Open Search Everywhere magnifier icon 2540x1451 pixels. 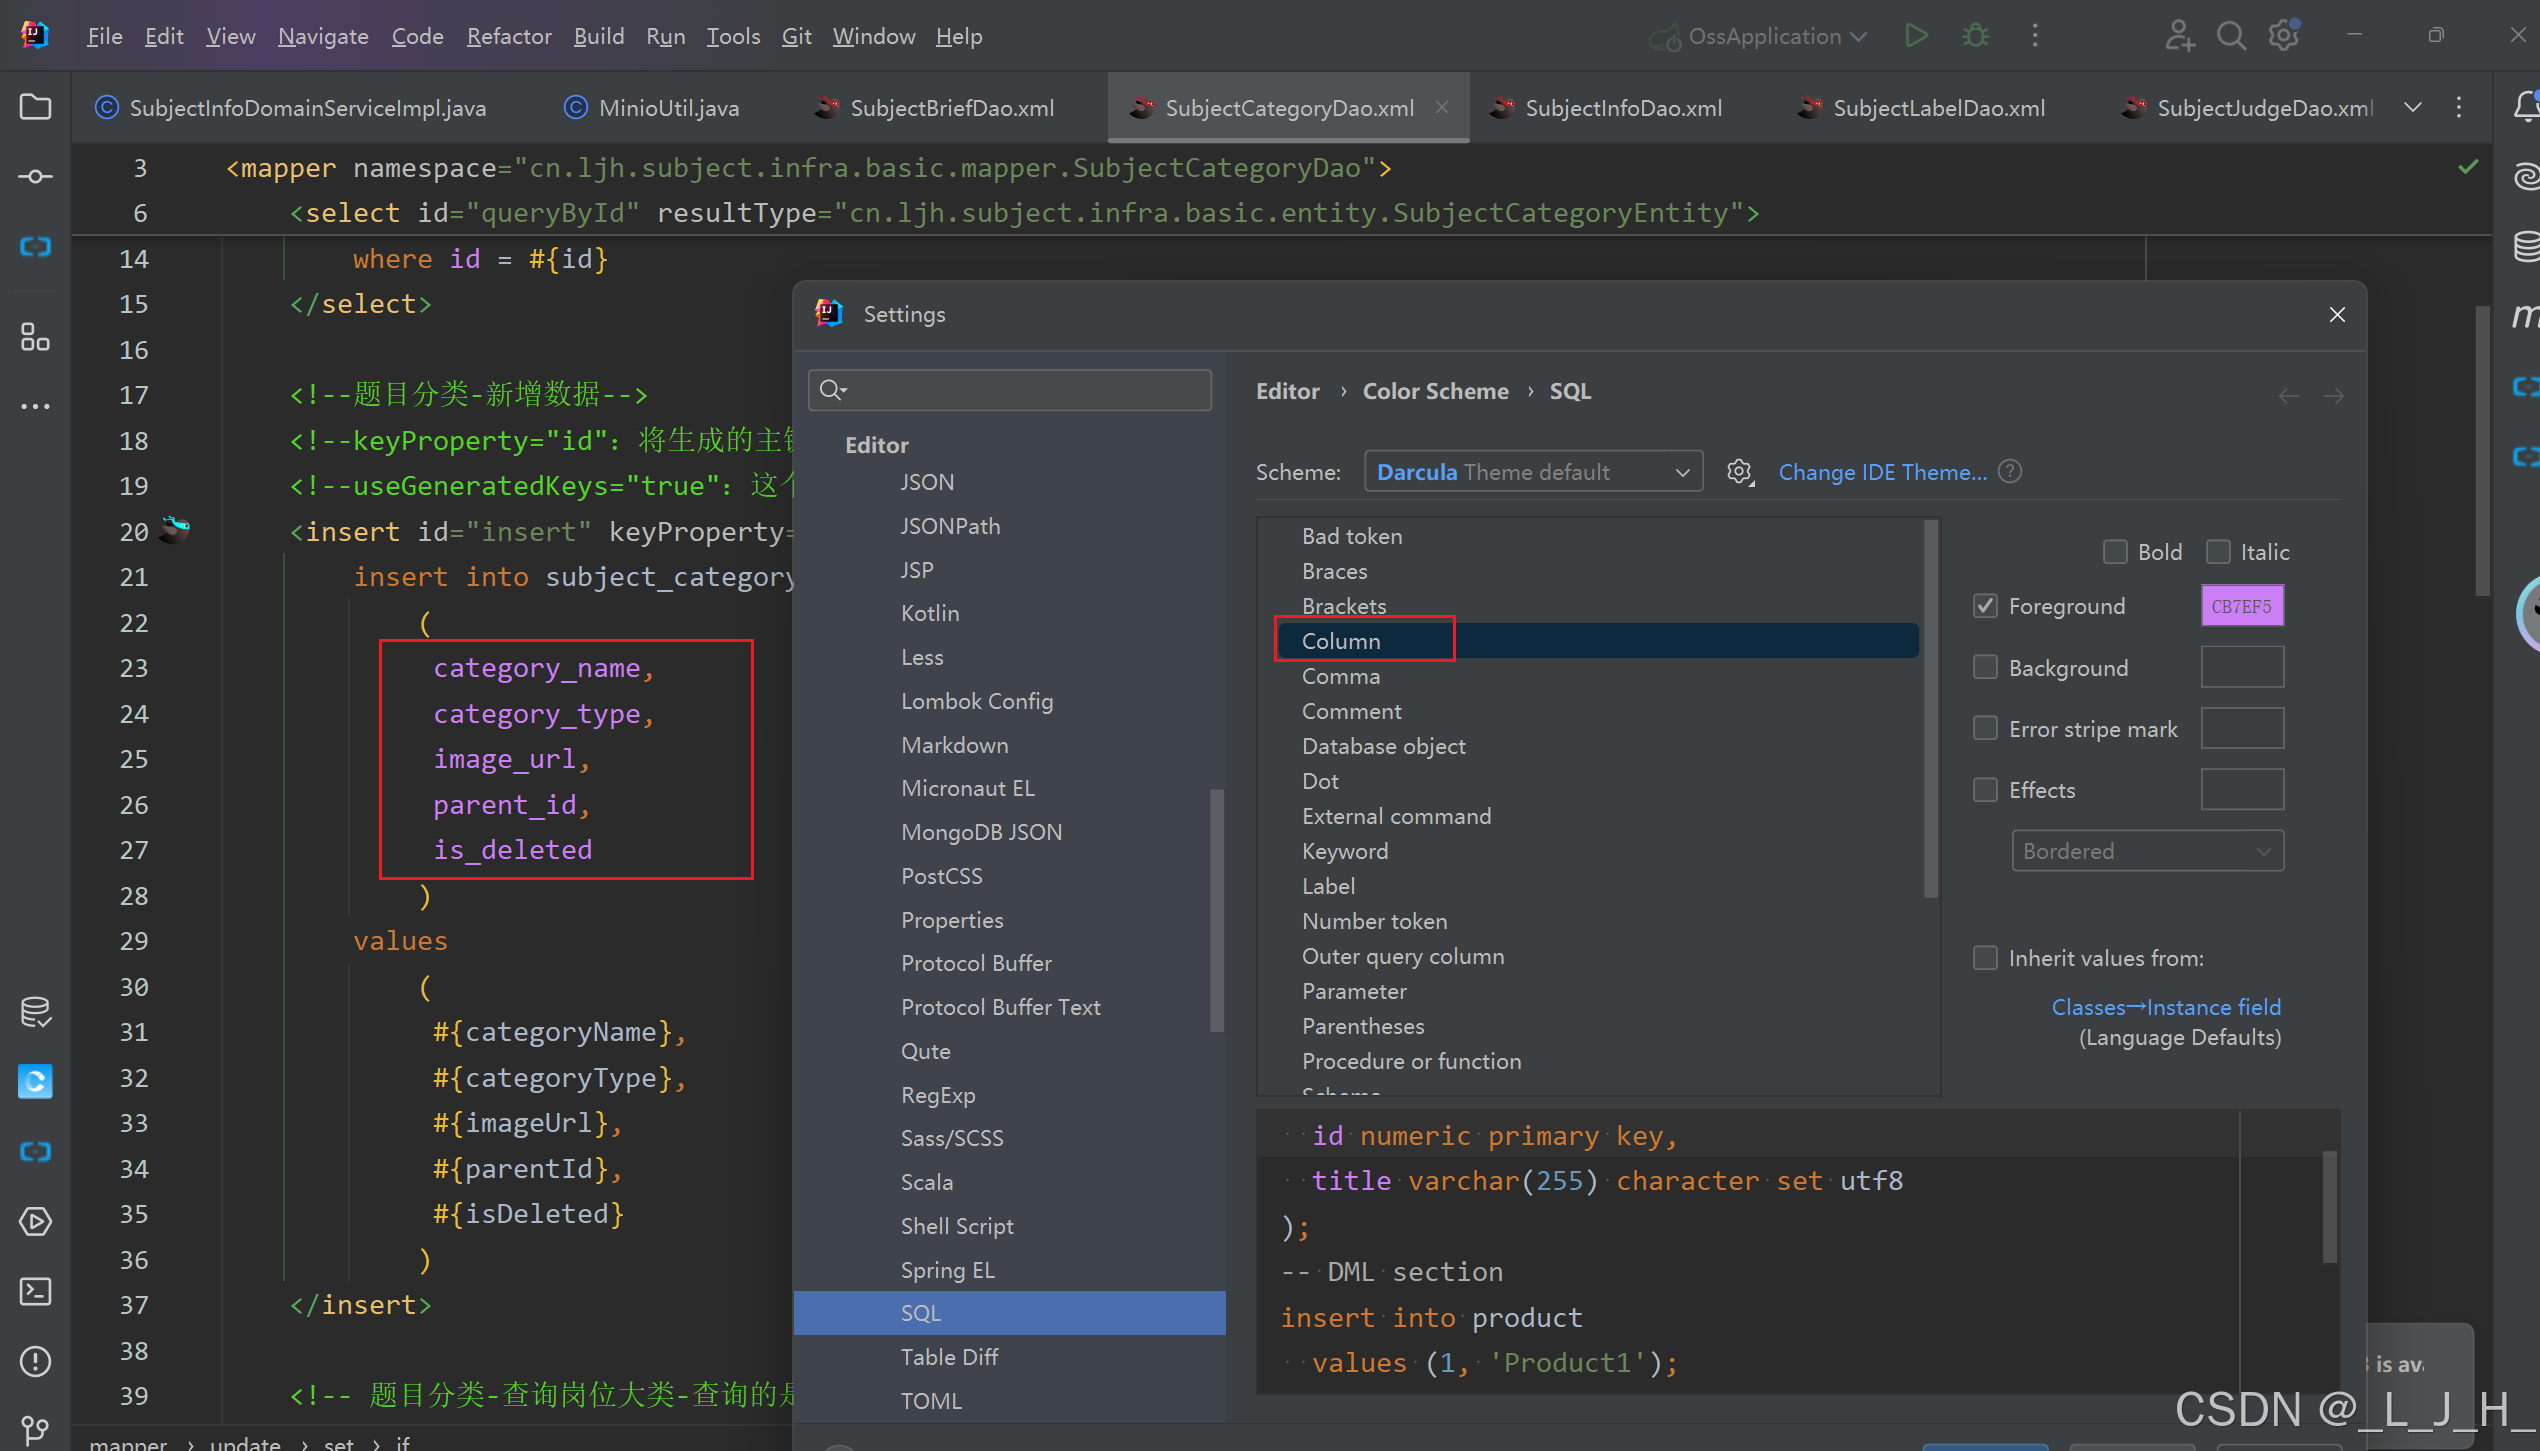(x=2230, y=36)
